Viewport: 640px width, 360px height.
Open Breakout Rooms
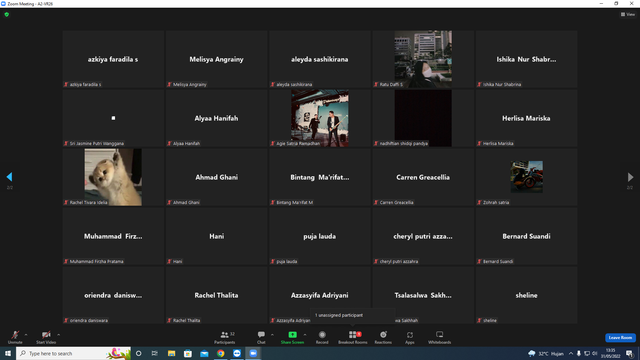tap(353, 337)
